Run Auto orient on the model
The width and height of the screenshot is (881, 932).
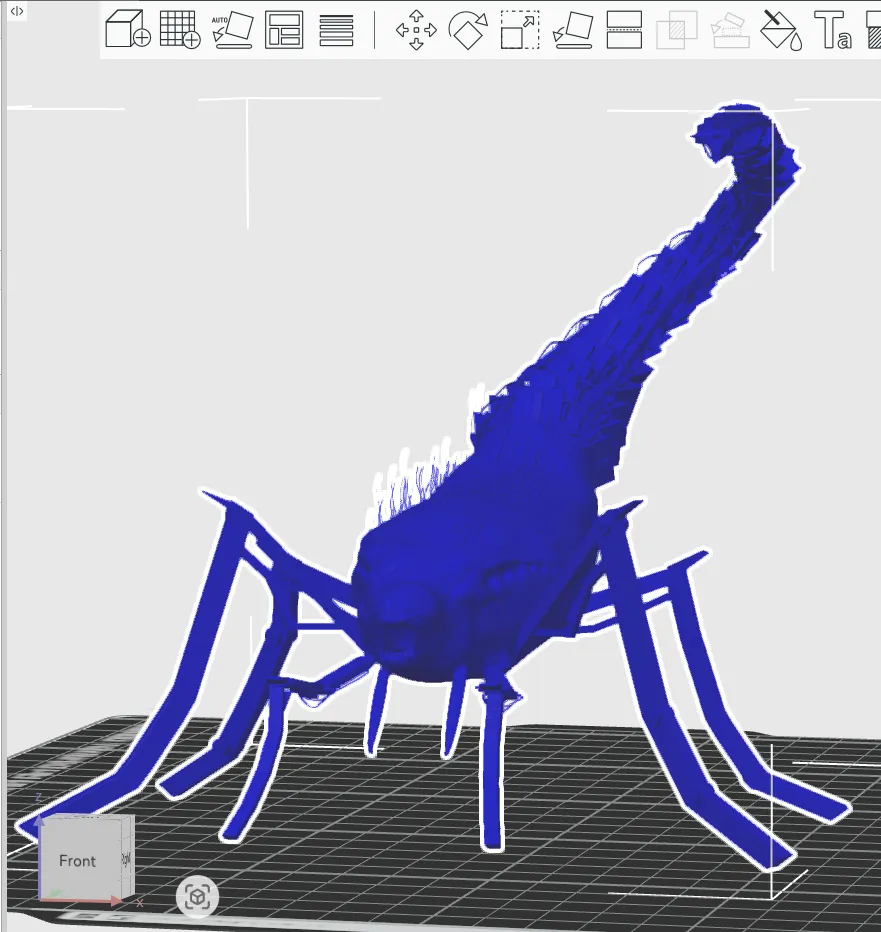click(x=232, y=30)
